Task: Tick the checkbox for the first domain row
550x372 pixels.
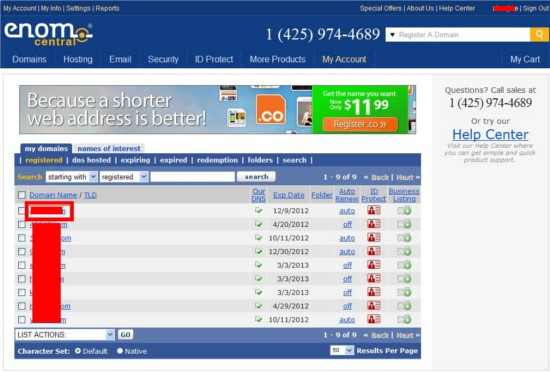Action: (x=22, y=211)
